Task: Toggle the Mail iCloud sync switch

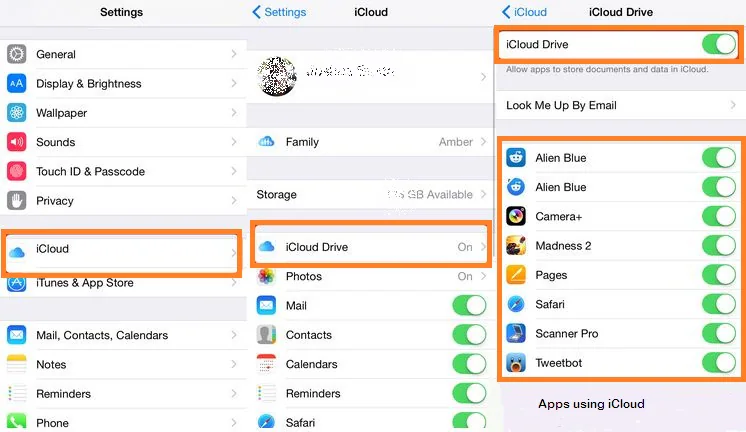Action: pyautogui.click(x=469, y=305)
